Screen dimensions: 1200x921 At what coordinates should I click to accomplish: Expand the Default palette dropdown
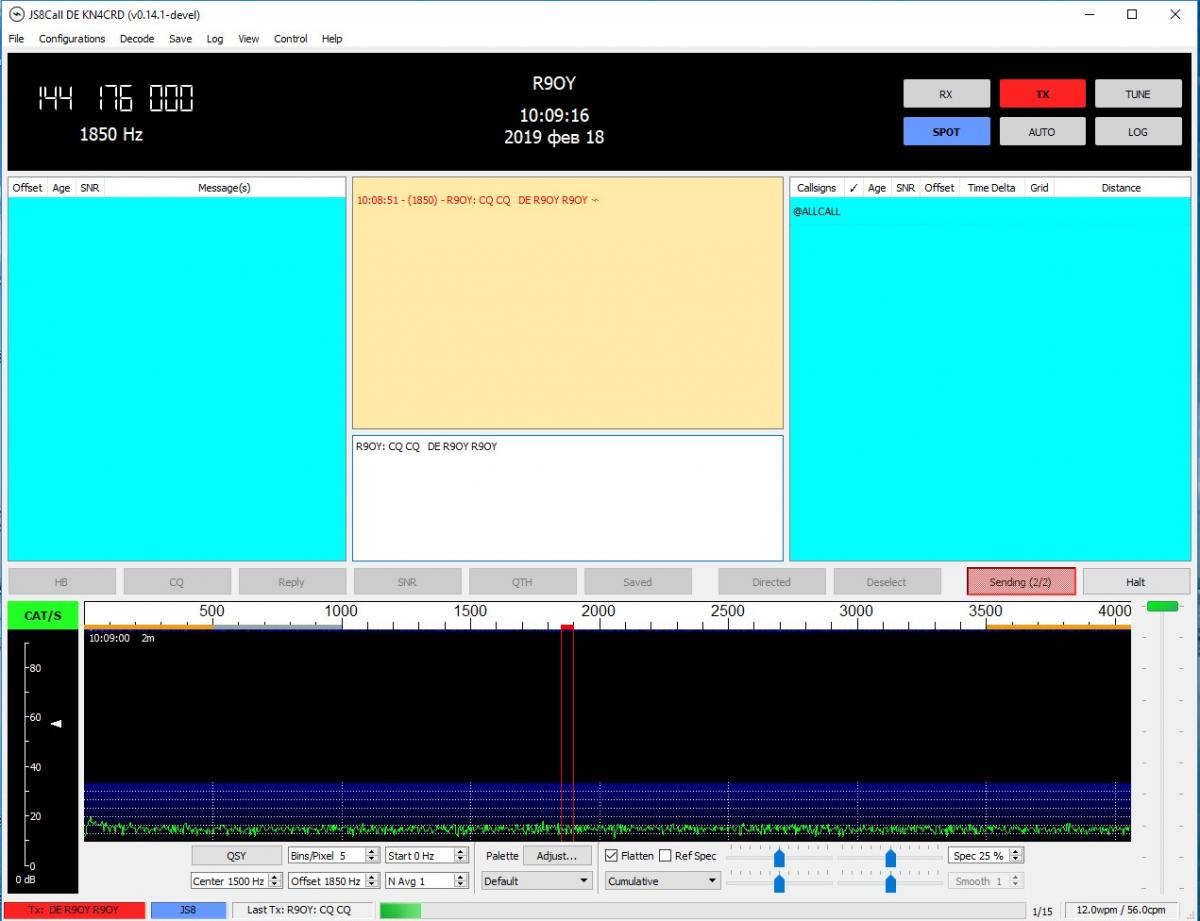point(537,881)
